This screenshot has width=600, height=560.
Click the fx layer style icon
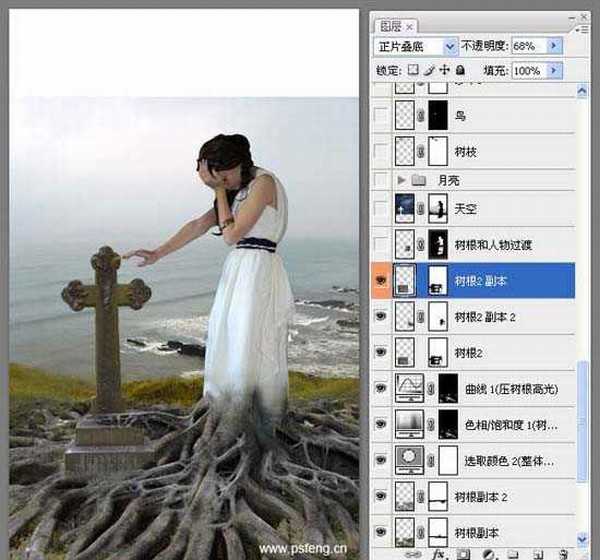pos(437,553)
